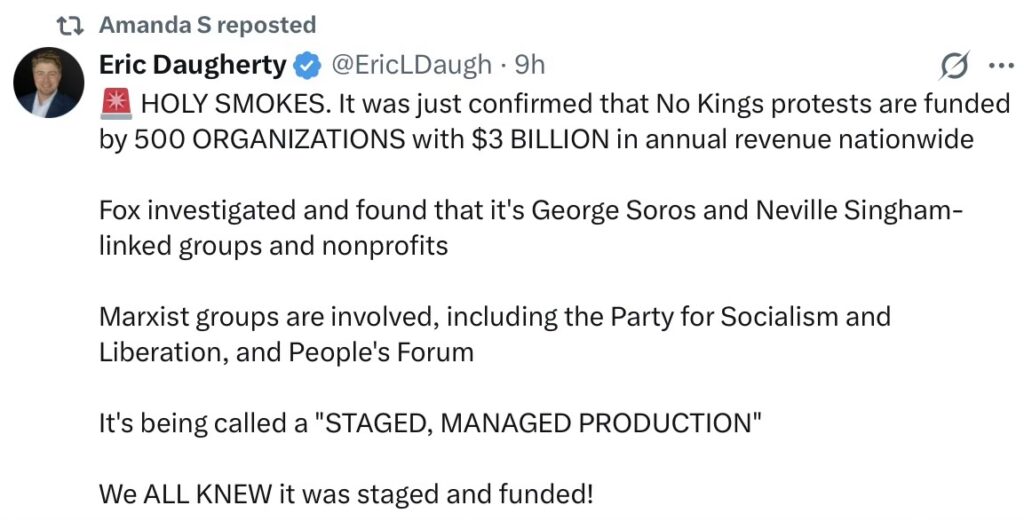Click the "Party for Socialism" phrase
This screenshot has width=1024, height=521.
(x=717, y=317)
